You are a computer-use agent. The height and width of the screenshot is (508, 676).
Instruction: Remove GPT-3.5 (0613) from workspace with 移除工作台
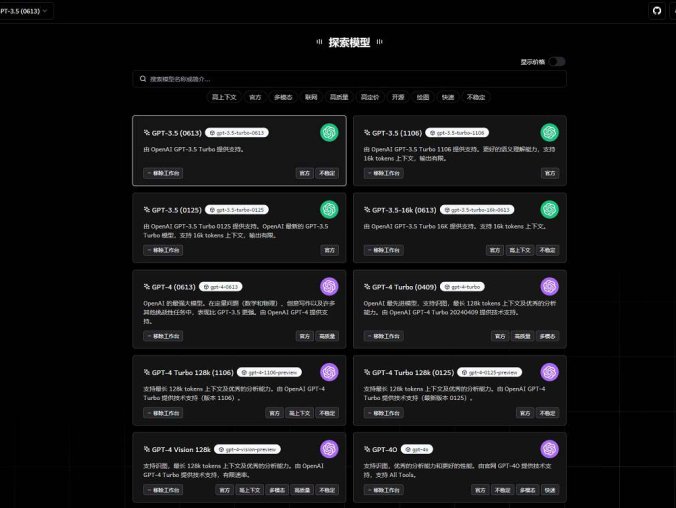click(x=163, y=173)
